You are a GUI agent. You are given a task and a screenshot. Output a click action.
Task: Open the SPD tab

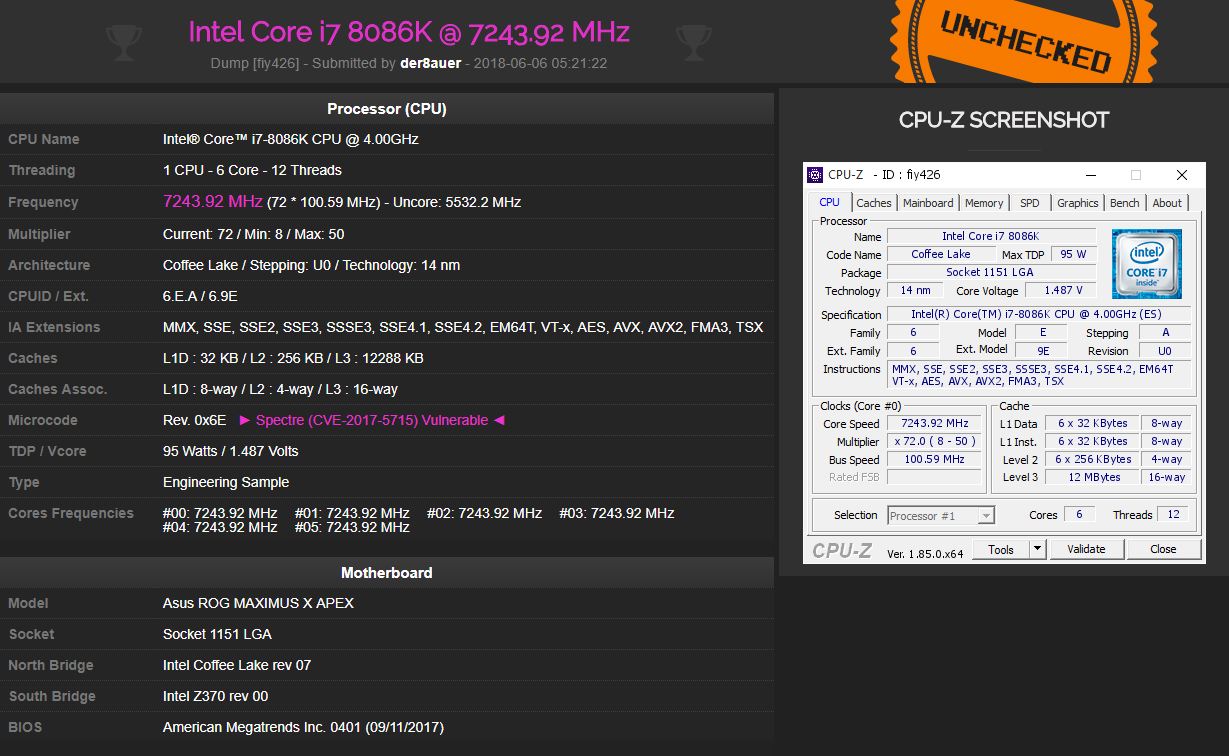point(1030,203)
